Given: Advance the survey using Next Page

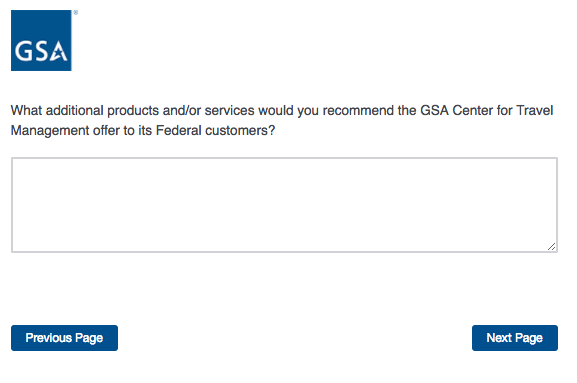Looking at the screenshot, I should [x=514, y=338].
